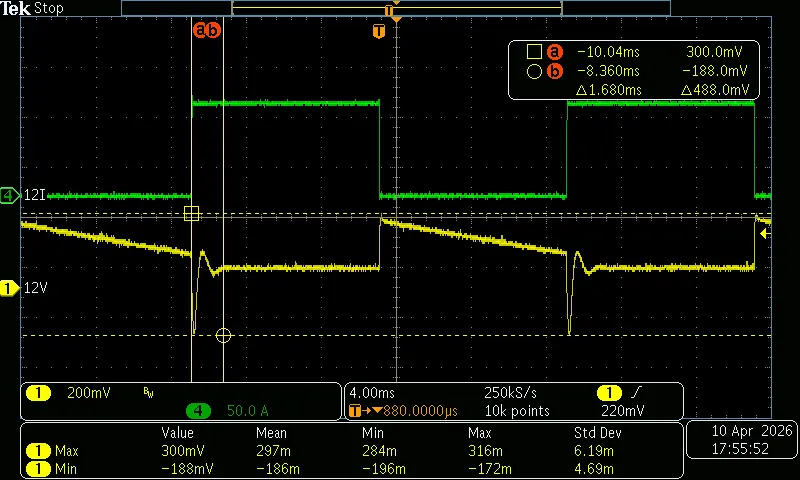Click the square symbol in cursor readout

(x=534, y=52)
